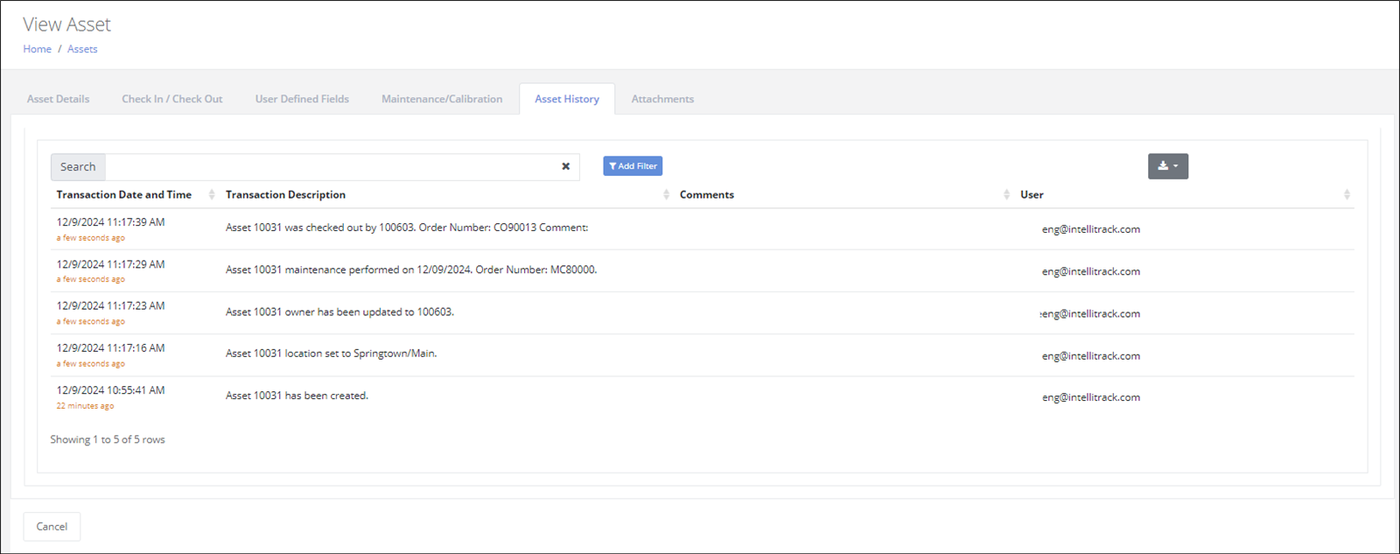Screen dimensions: 1400x554
Task: Go to the Home breadcrumb link
Action: (37, 49)
